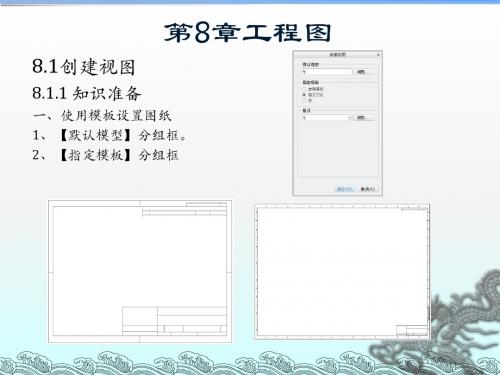The image size is (500, 375).
Task: Select the first template radio option
Action: (304, 89)
